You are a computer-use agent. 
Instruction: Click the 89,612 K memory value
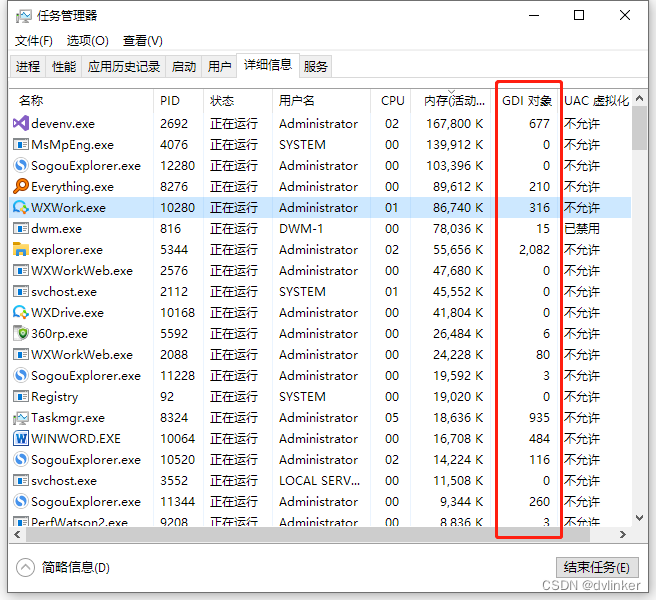point(458,187)
